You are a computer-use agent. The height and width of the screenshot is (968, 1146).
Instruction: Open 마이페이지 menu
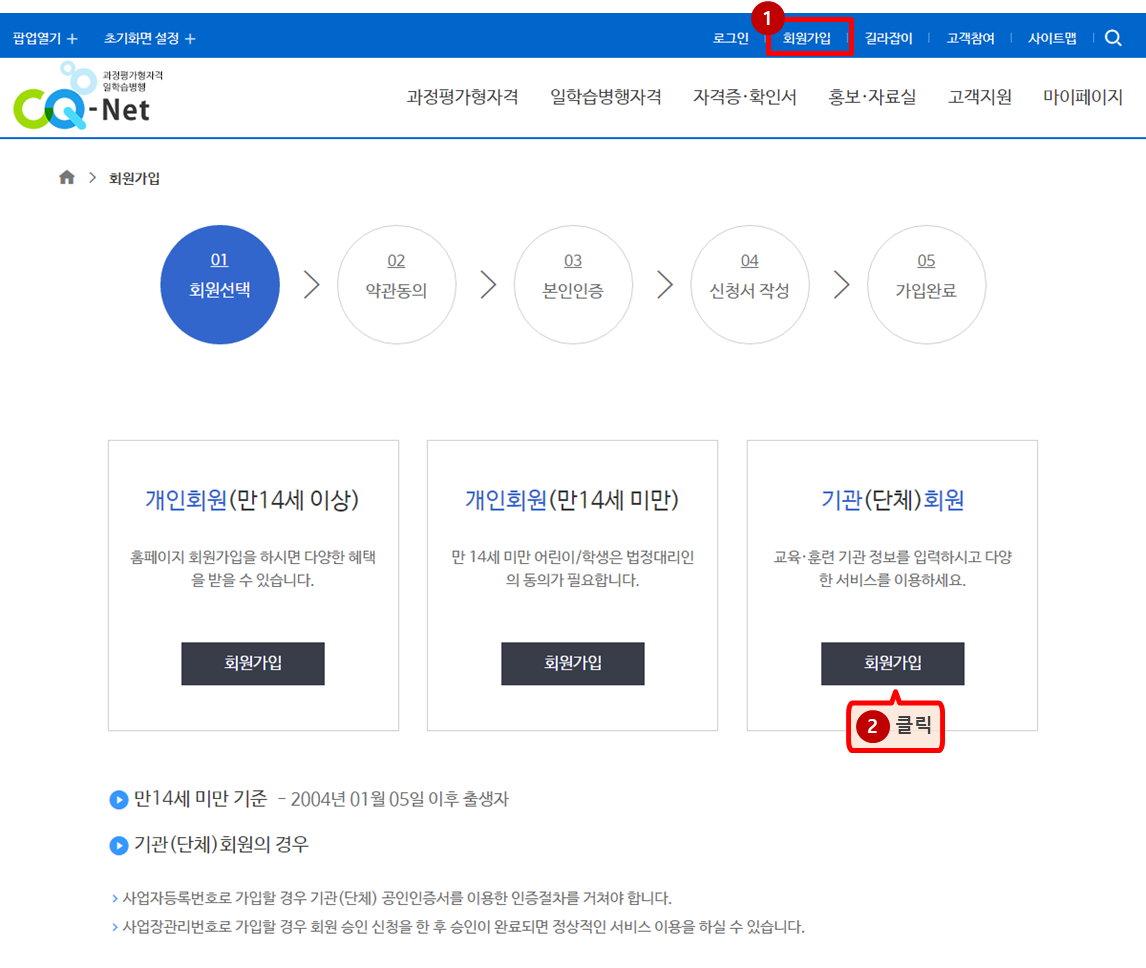(1082, 97)
